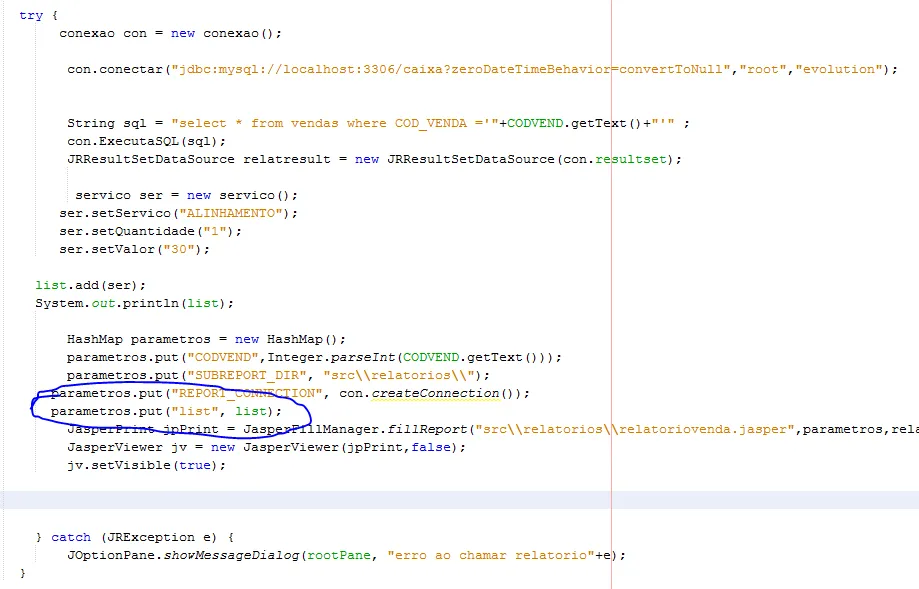Click ser.setQuantidade("1") line
This screenshot has height=589, width=919.
(x=151, y=231)
